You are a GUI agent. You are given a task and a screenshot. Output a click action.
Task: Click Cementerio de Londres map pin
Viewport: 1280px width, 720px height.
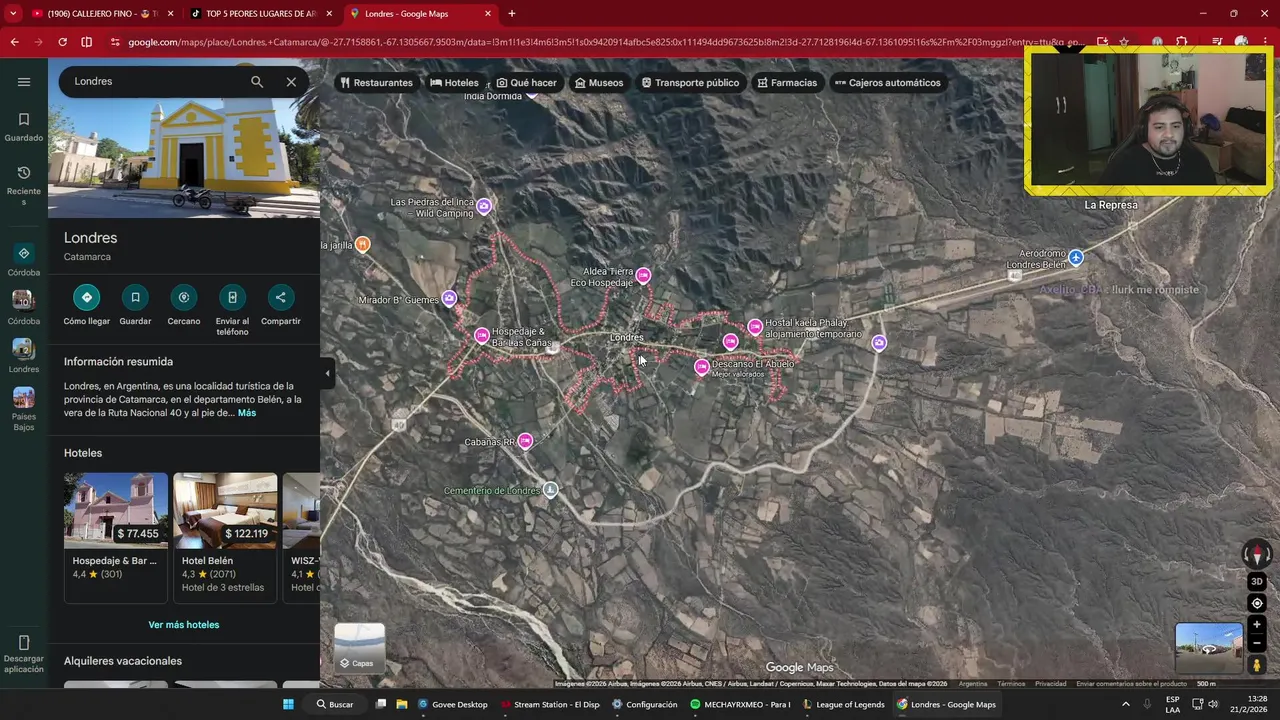(x=549, y=490)
